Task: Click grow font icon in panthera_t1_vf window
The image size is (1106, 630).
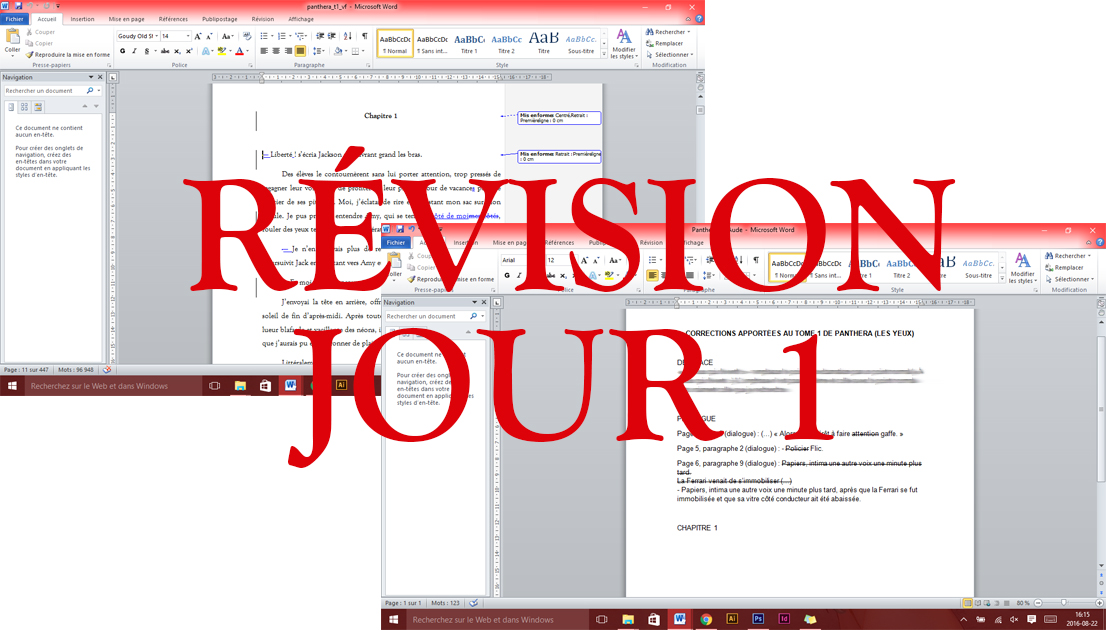Action: [x=198, y=36]
